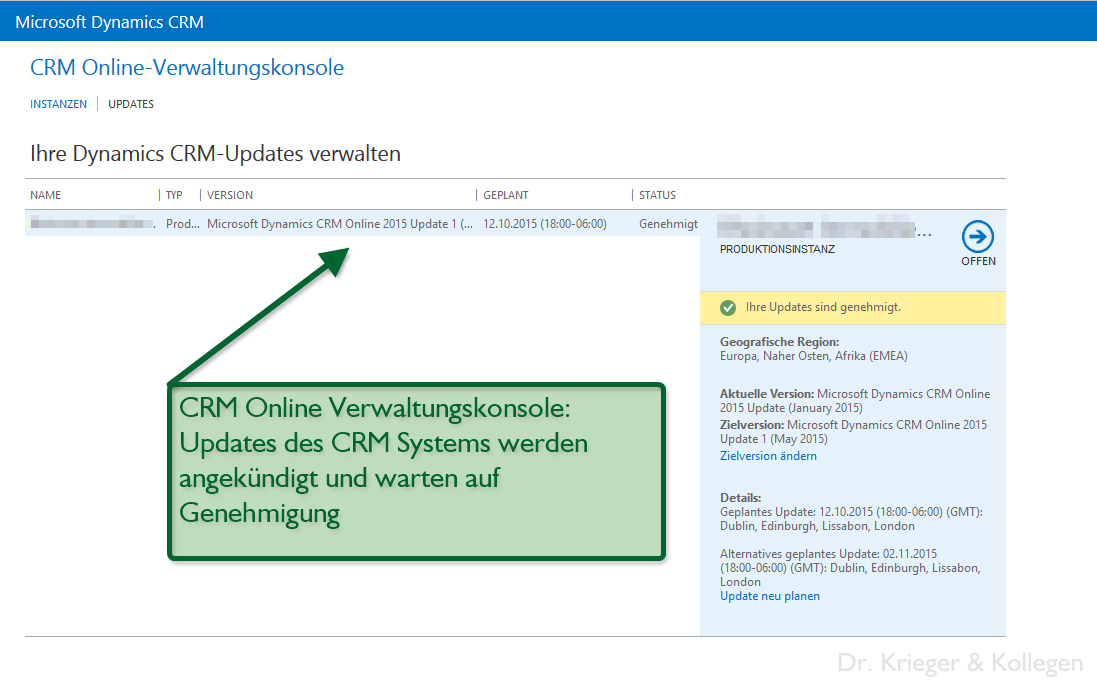
Task: Select the 'Prod...' type cell
Action: click(x=183, y=224)
